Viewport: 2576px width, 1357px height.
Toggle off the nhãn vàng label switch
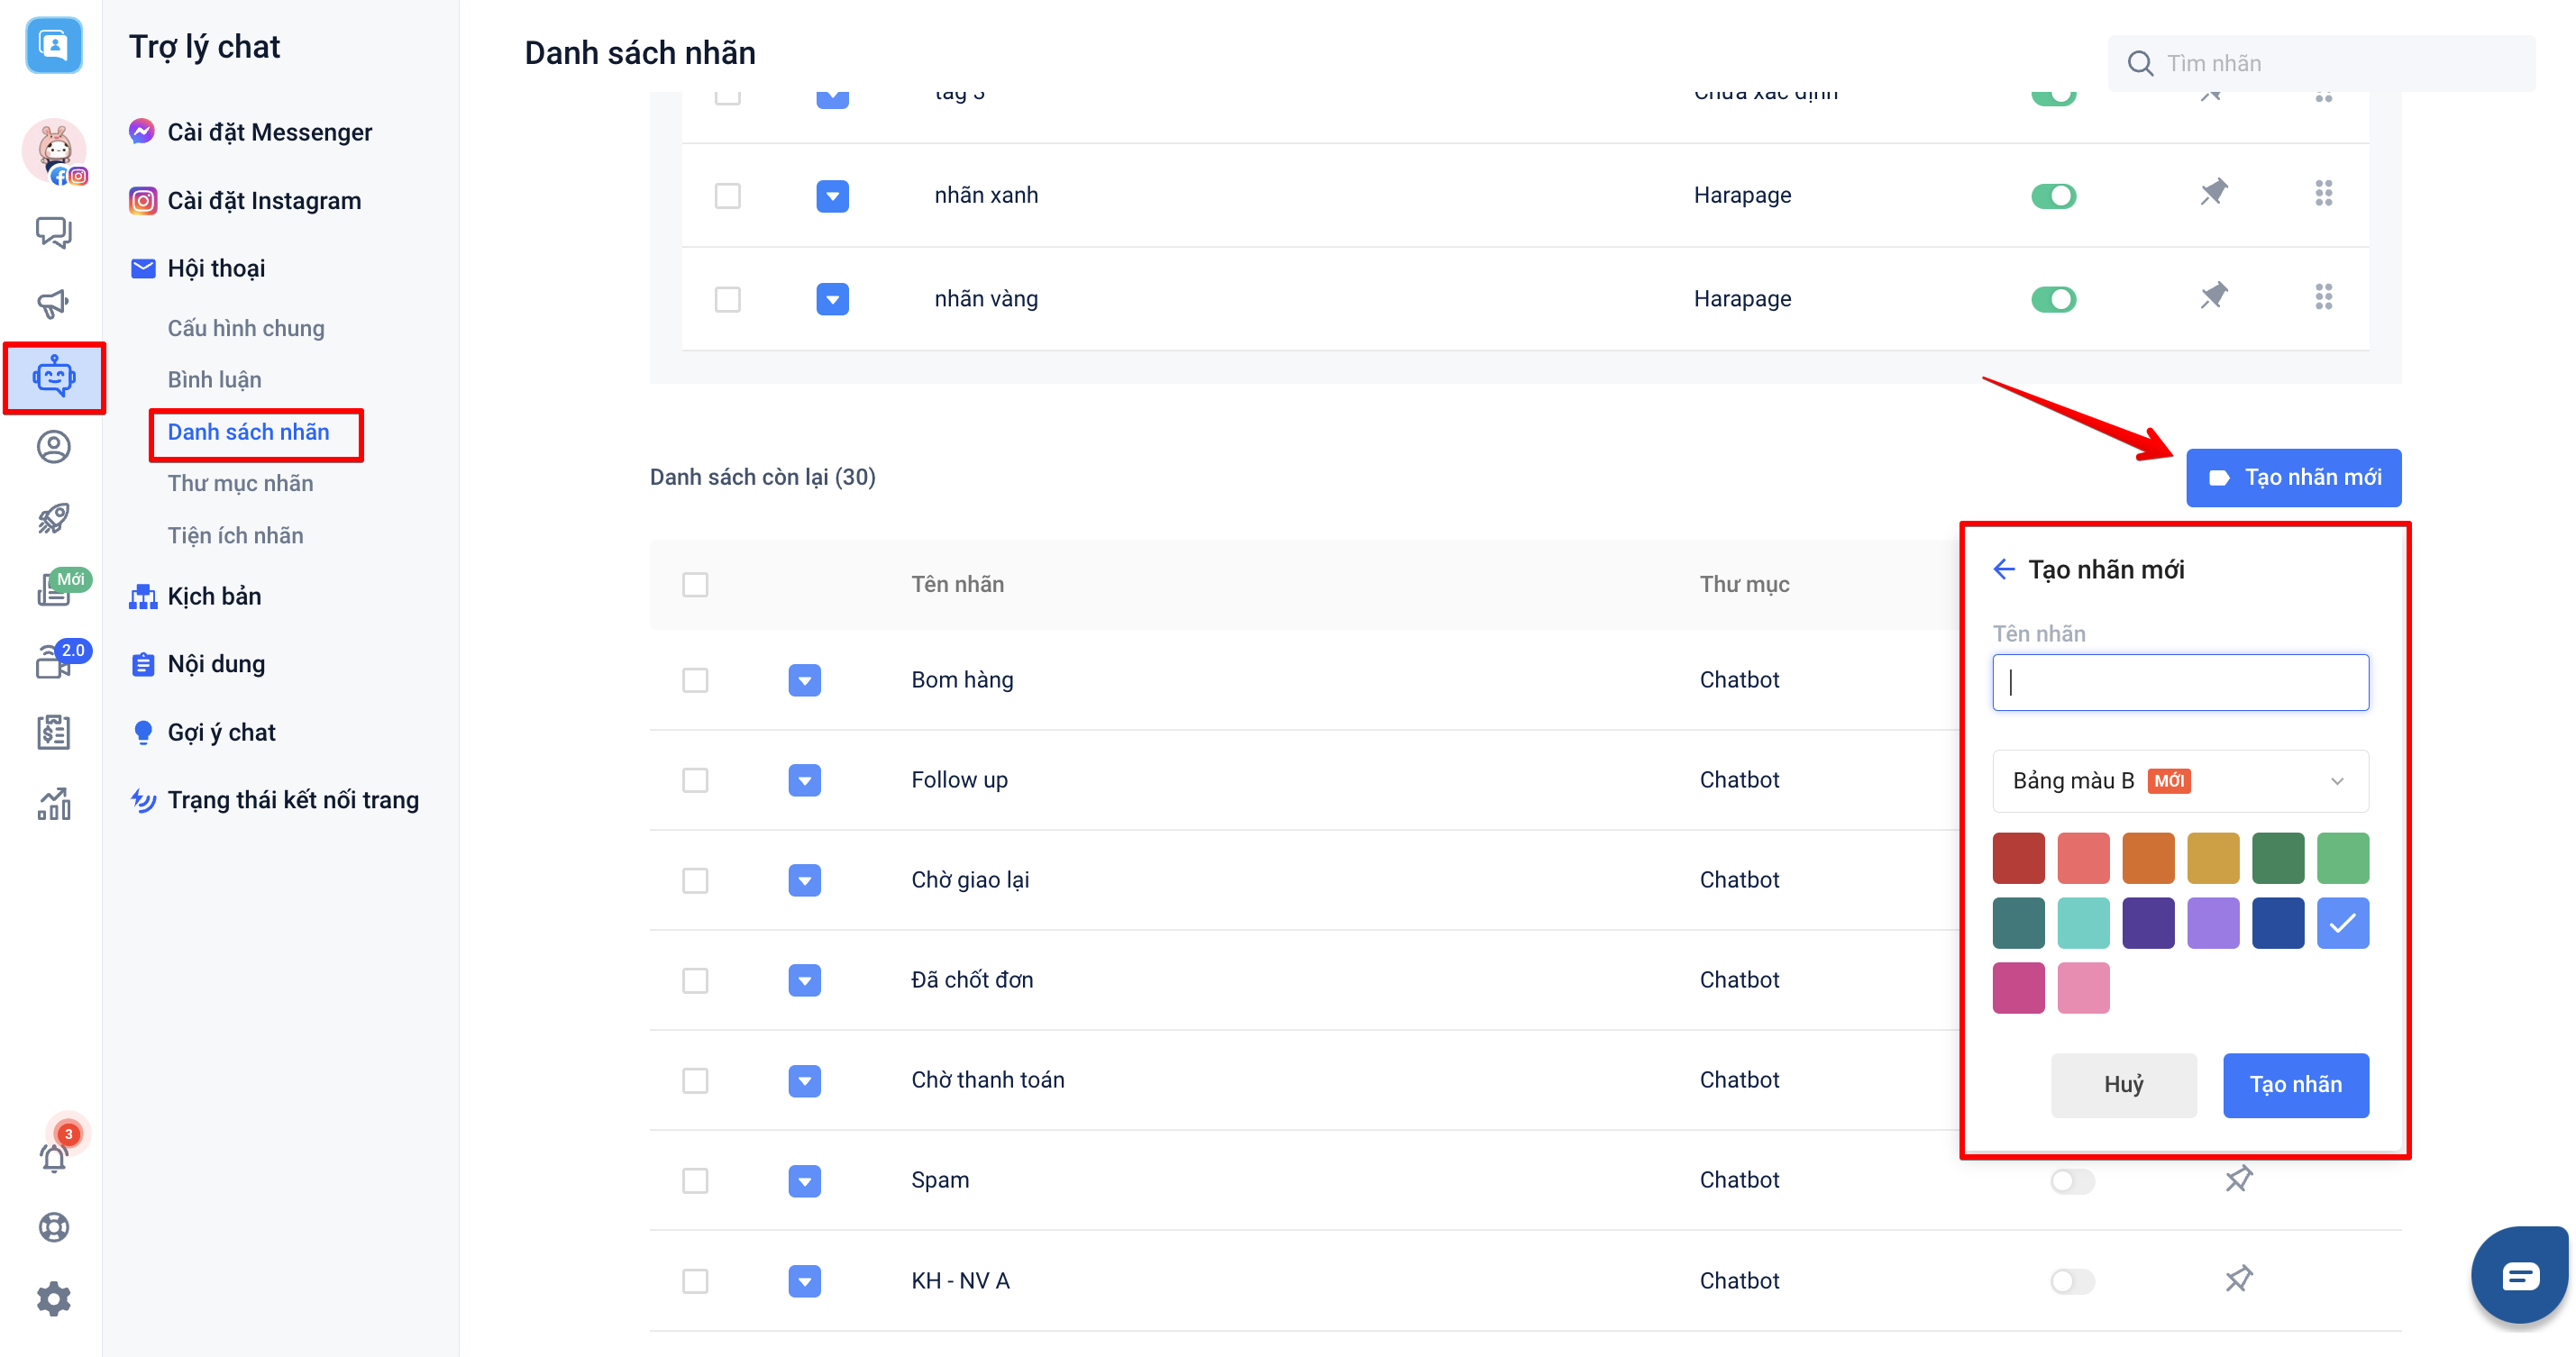point(2053,299)
